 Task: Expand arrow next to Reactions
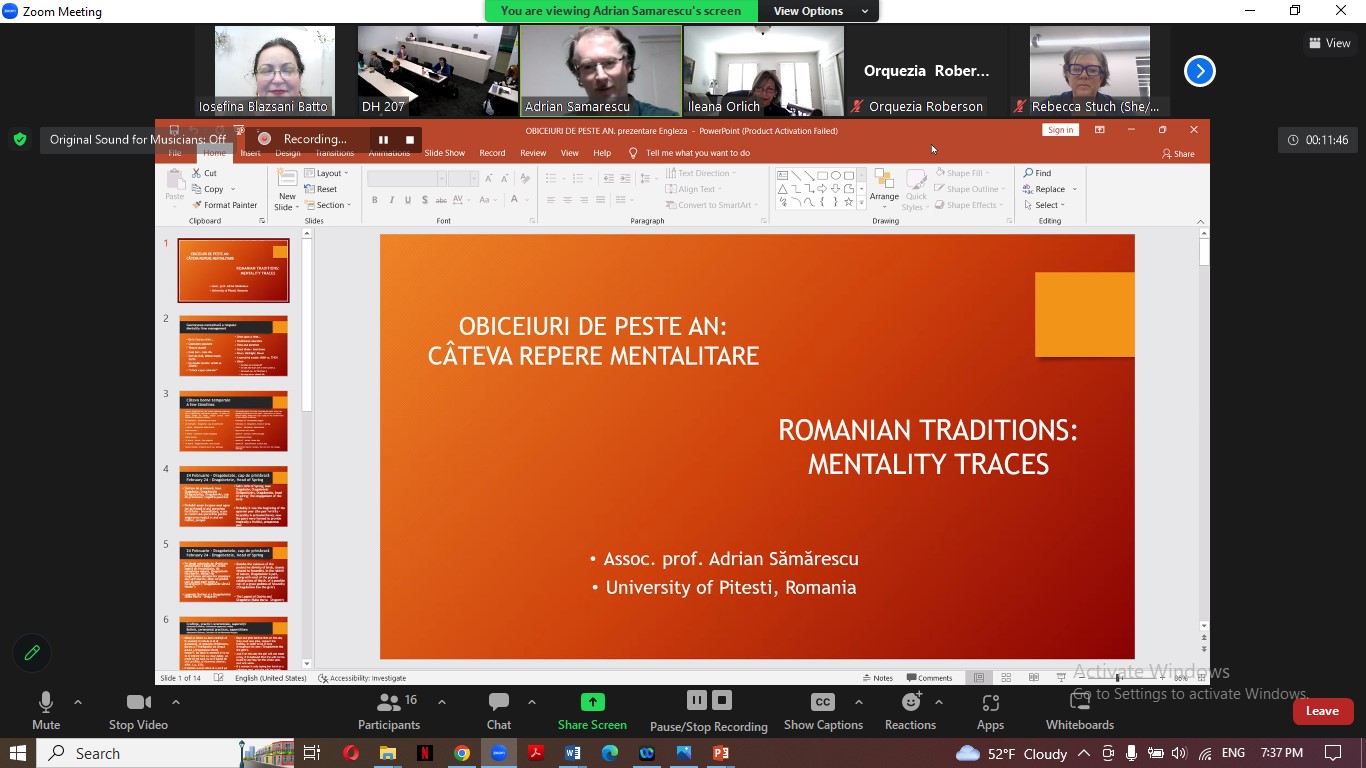[938, 702]
